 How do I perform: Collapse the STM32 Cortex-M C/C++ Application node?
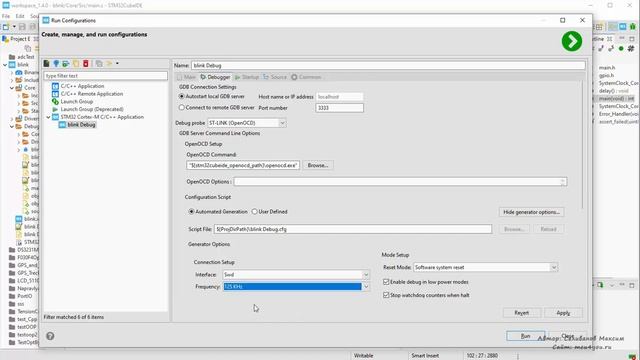[48, 117]
